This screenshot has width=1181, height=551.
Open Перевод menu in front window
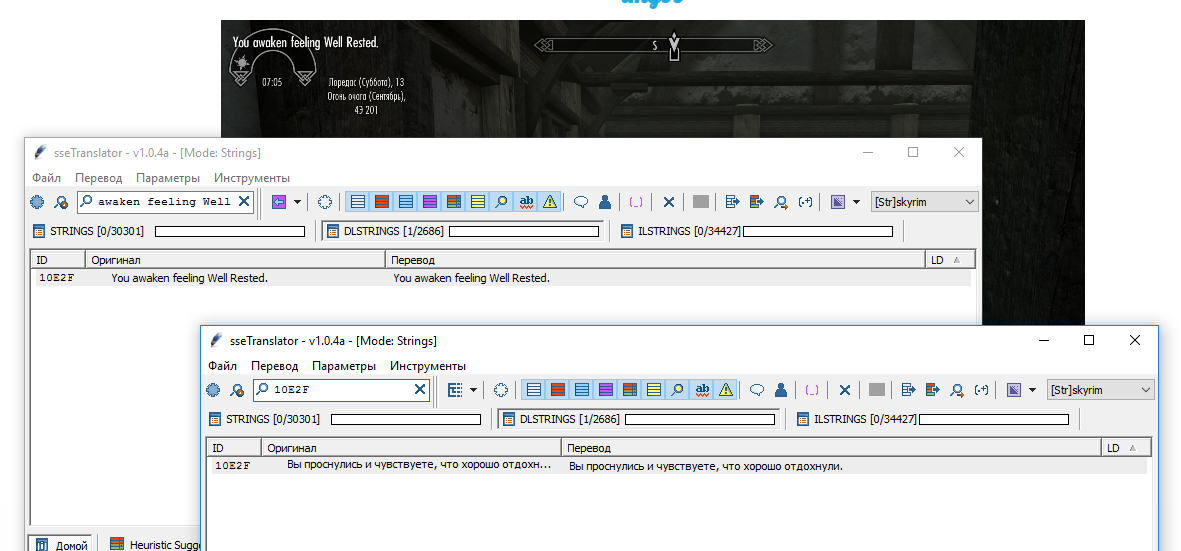(x=274, y=366)
